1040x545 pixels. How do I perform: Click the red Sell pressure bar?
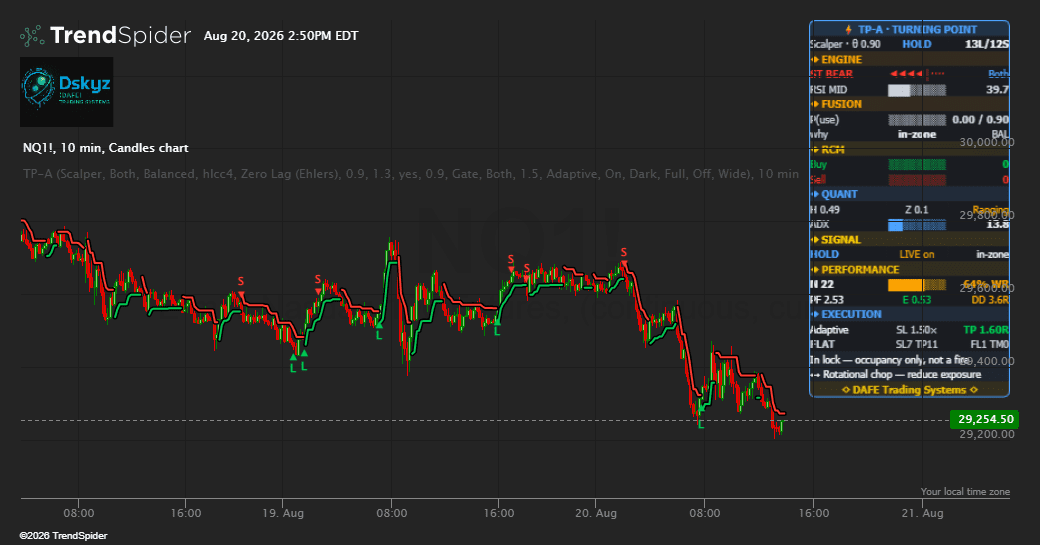pos(917,179)
